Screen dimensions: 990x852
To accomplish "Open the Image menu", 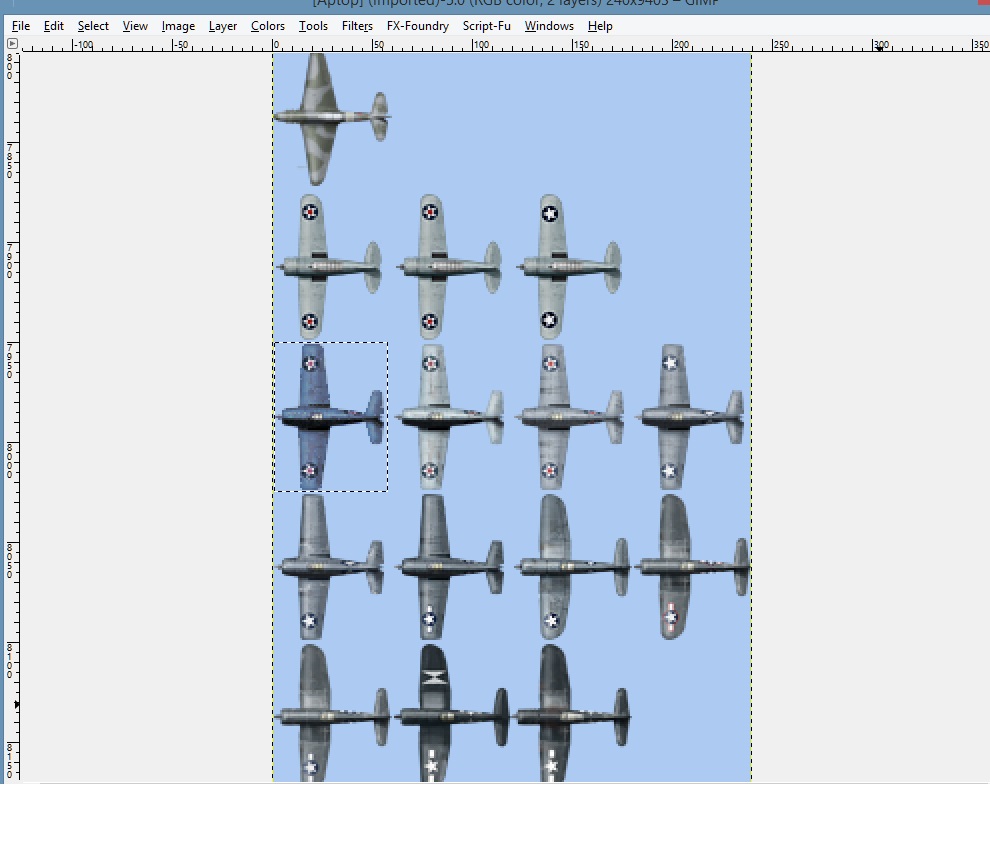I will click(178, 26).
